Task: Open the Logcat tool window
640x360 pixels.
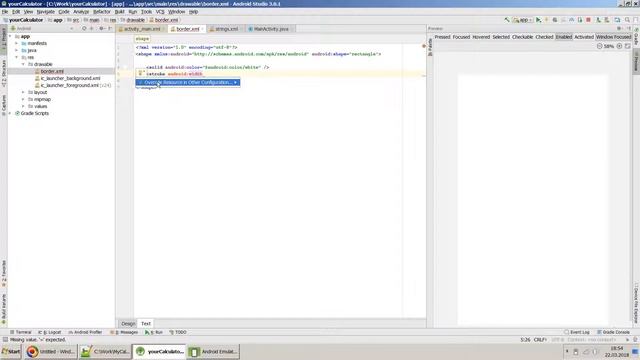Action: click(49, 332)
